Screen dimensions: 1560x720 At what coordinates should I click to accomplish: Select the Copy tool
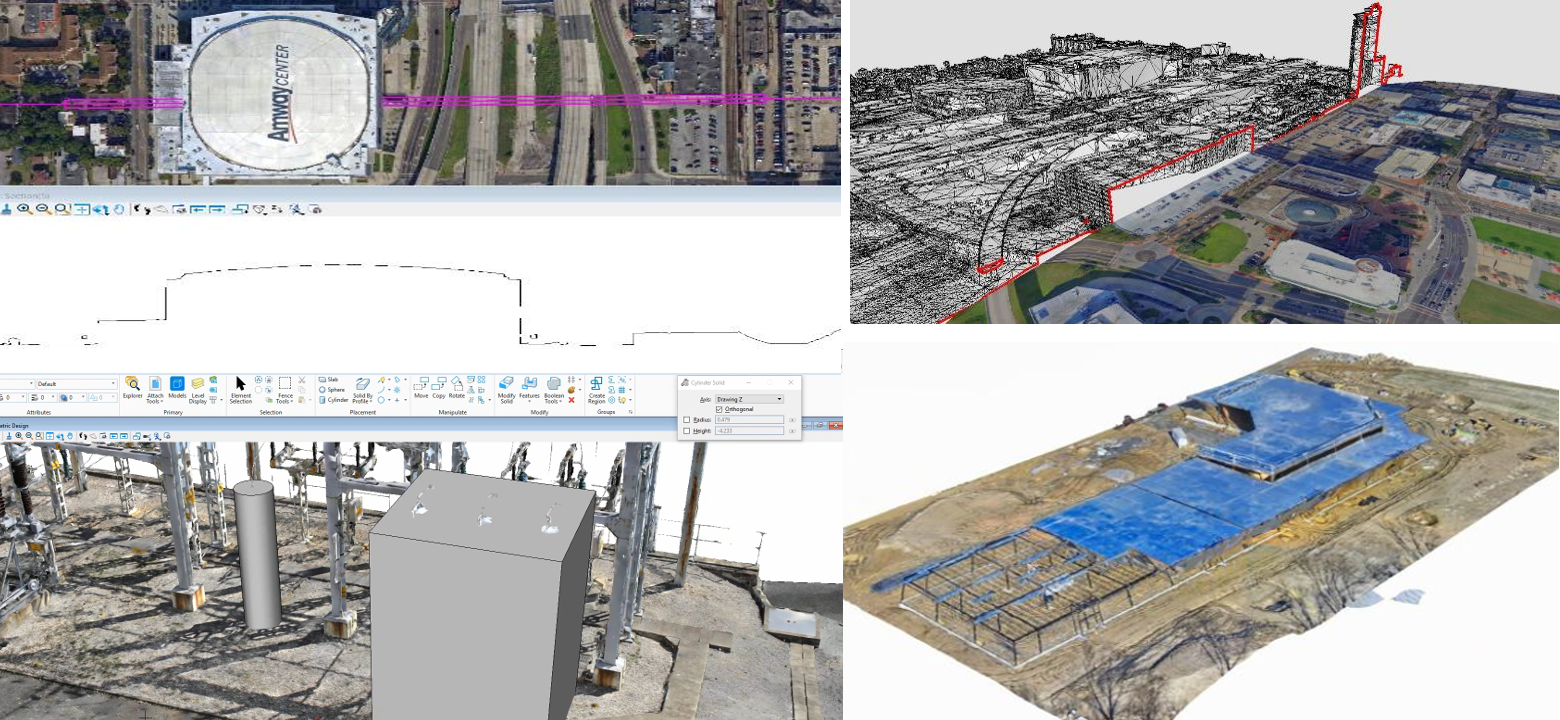coord(439,388)
